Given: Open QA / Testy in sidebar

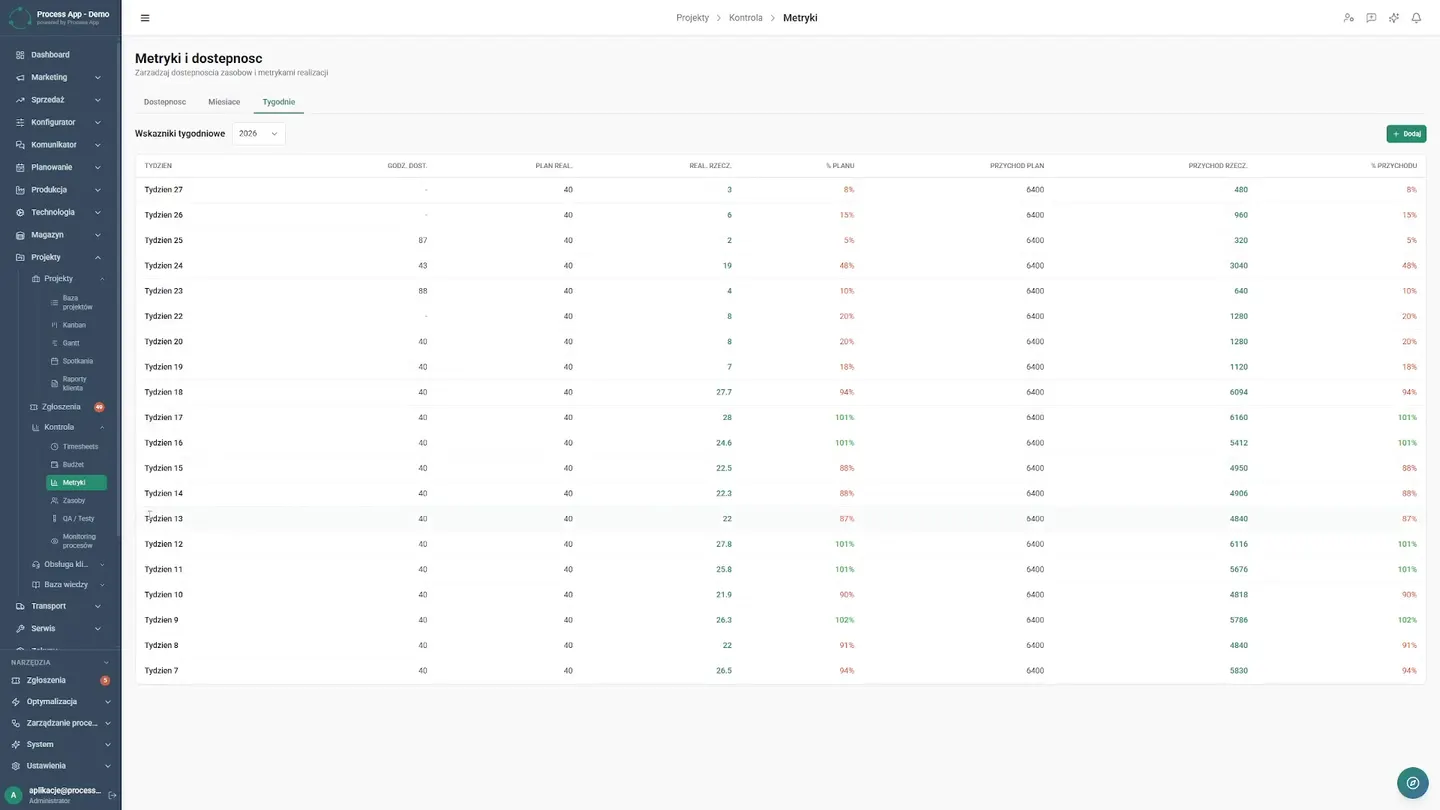Looking at the screenshot, I should (x=77, y=519).
